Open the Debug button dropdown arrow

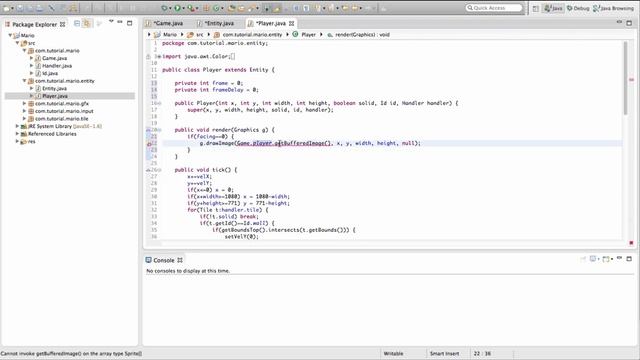click(x=170, y=8)
